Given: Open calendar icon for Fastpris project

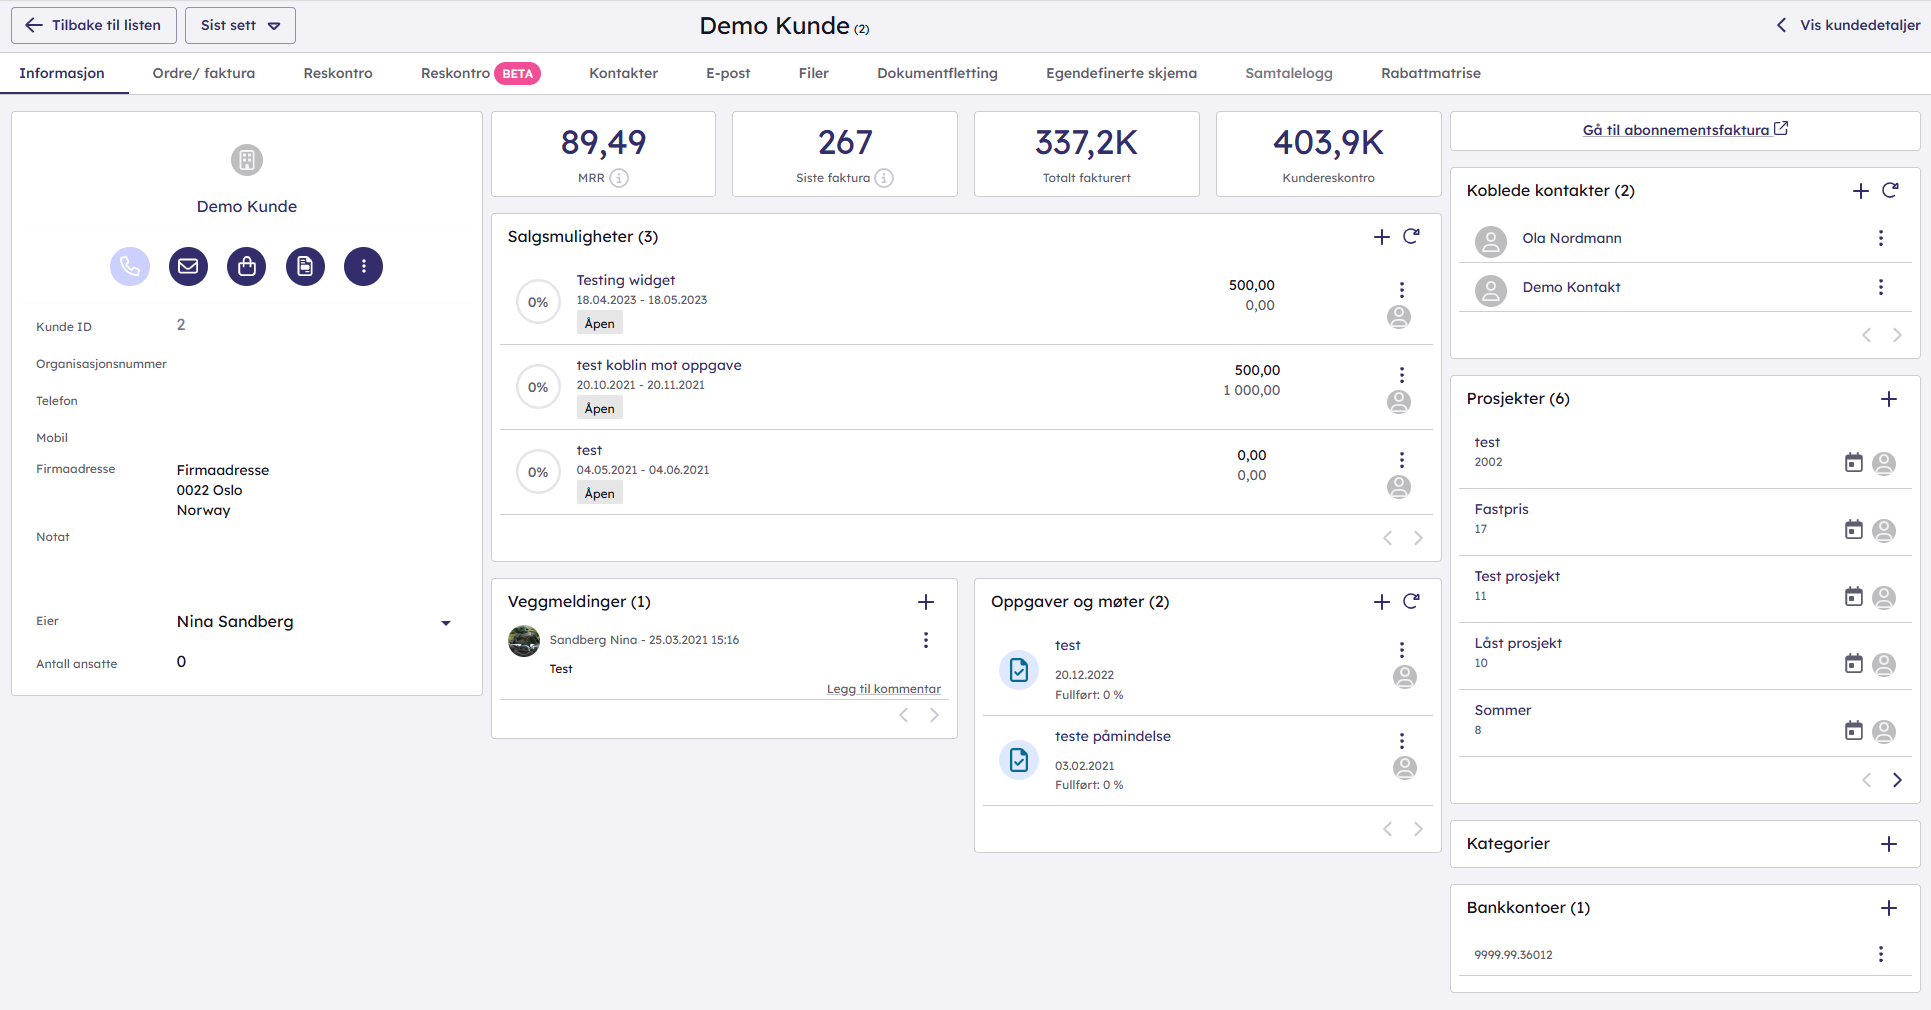Looking at the screenshot, I should coord(1853,530).
